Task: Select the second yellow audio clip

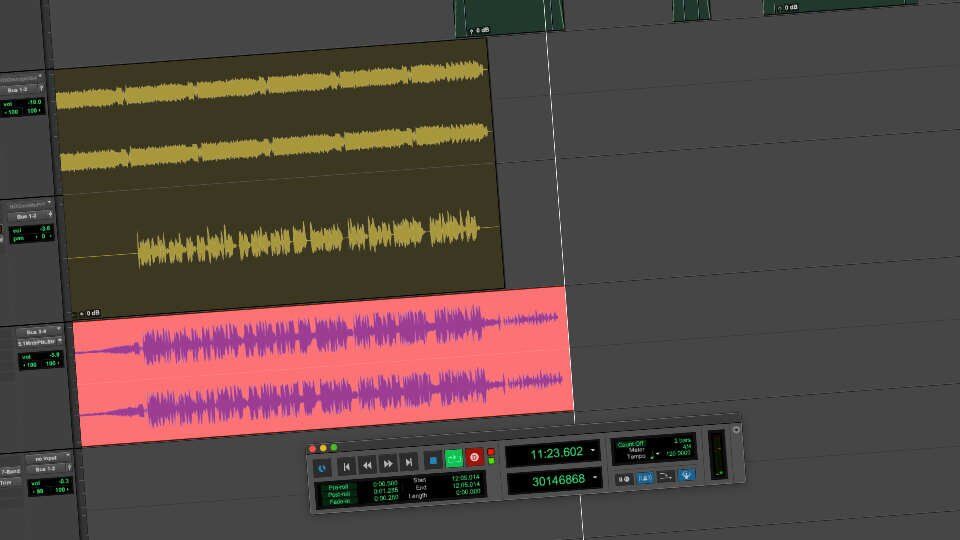Action: click(x=285, y=240)
